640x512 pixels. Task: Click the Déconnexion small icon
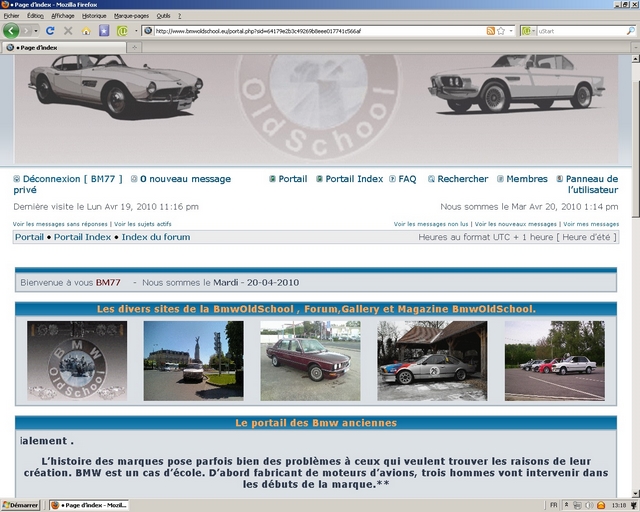point(17,179)
